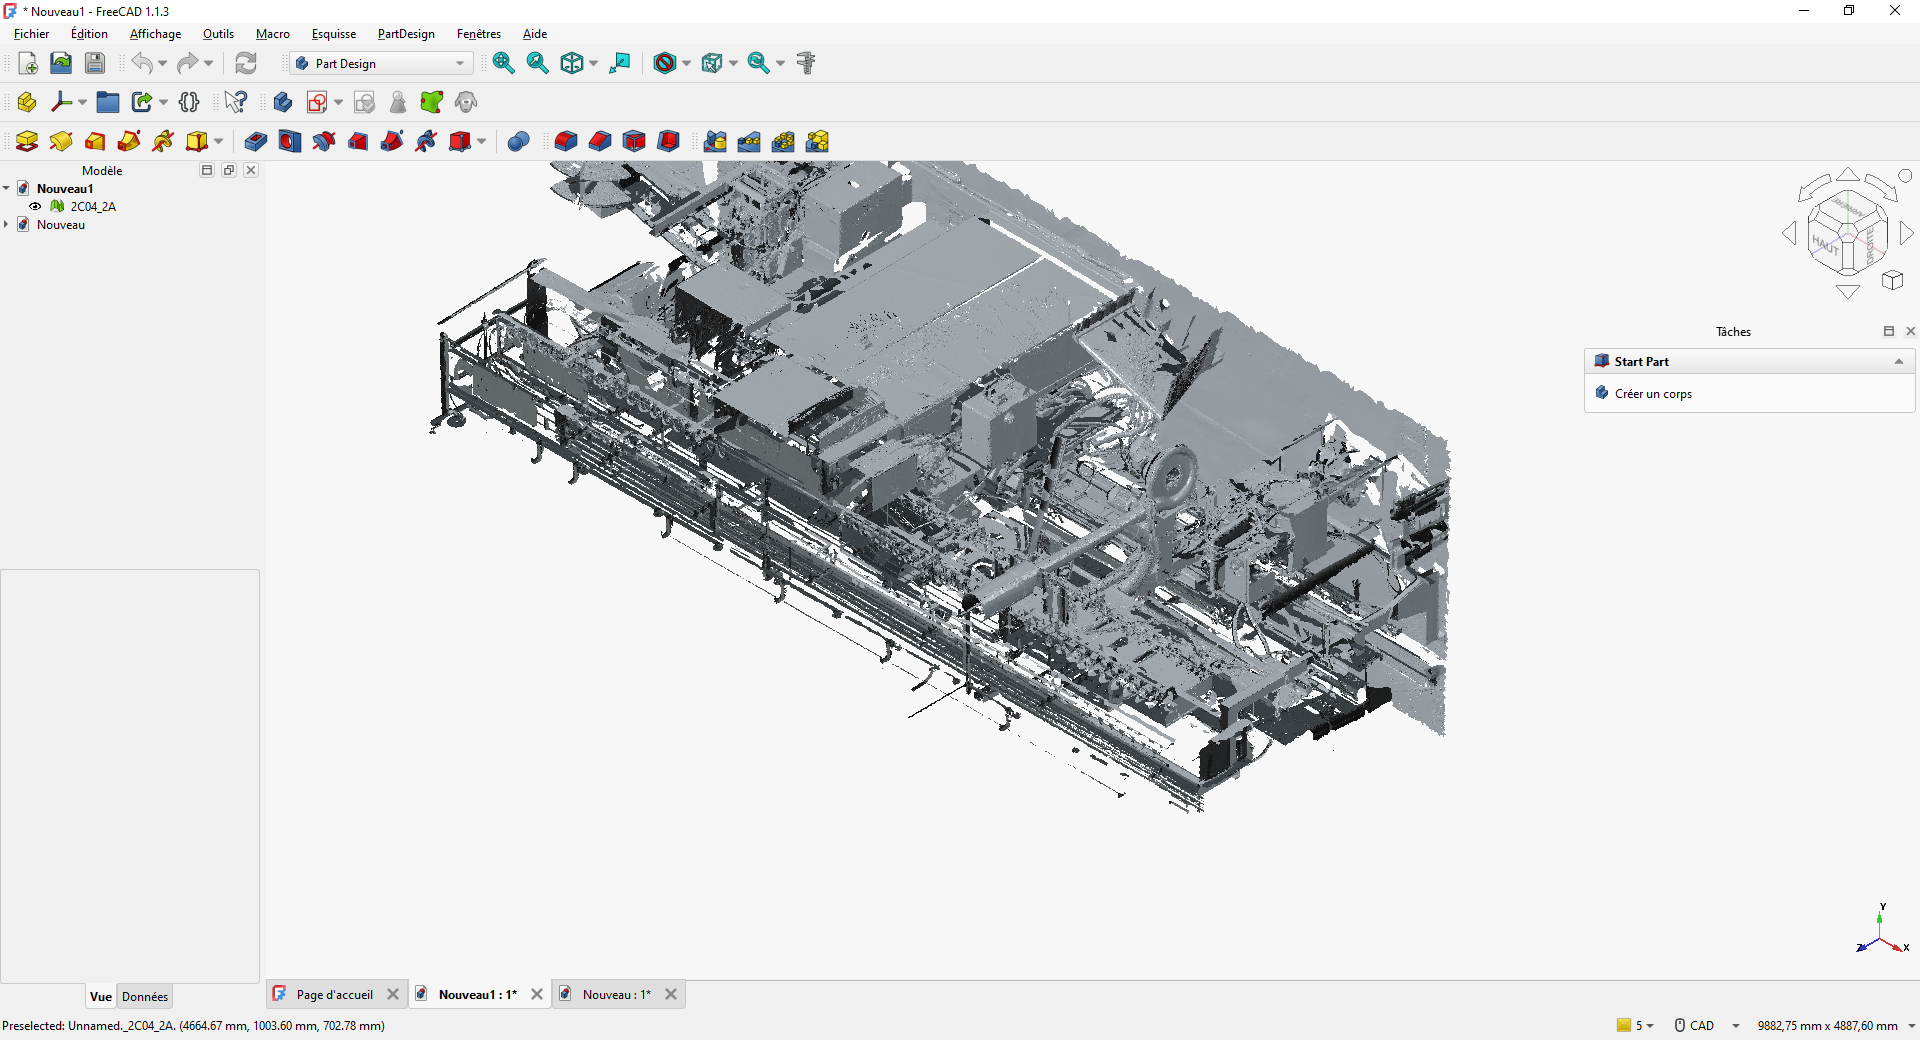
Task: Select the Hole tool icon
Action: point(290,141)
